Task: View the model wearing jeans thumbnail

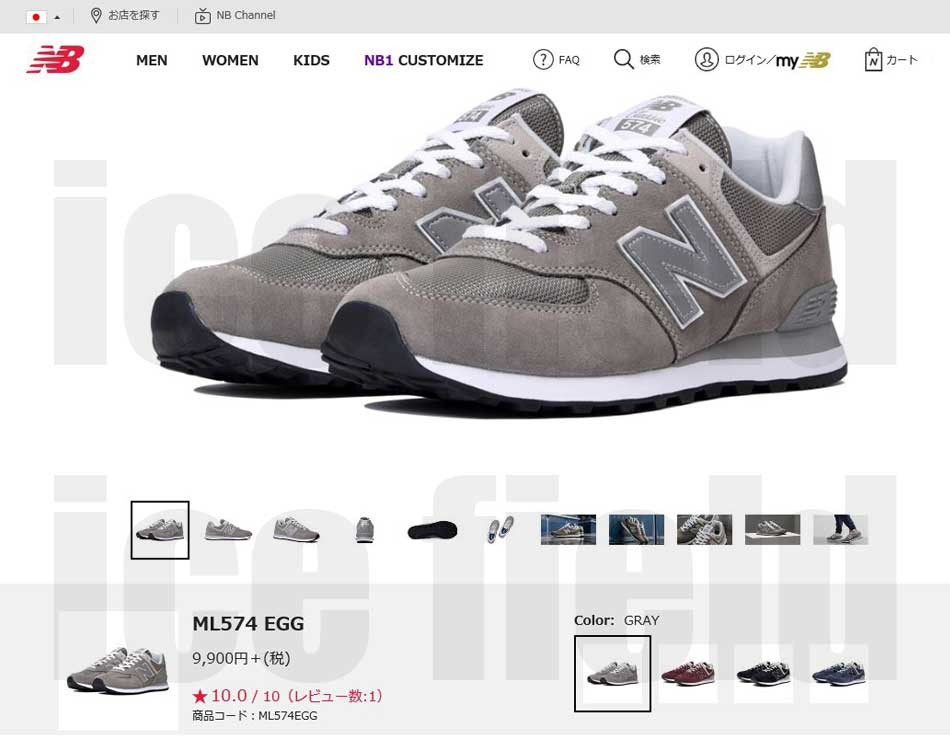Action: tap(840, 529)
